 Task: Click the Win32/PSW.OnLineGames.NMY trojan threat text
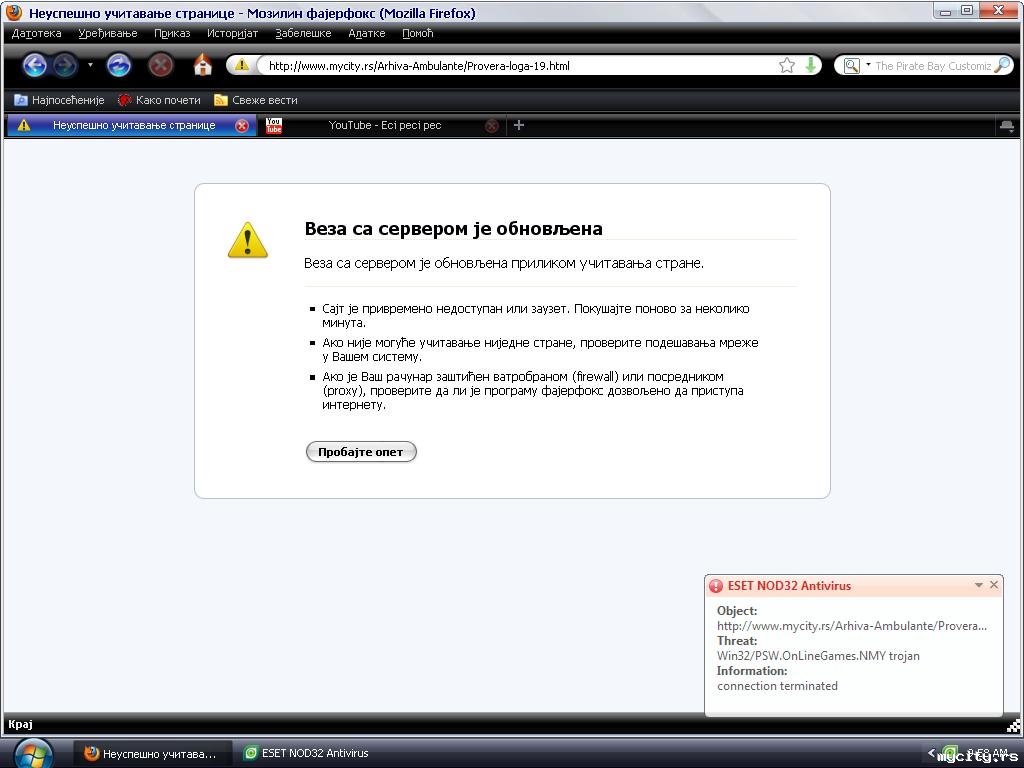[818, 656]
